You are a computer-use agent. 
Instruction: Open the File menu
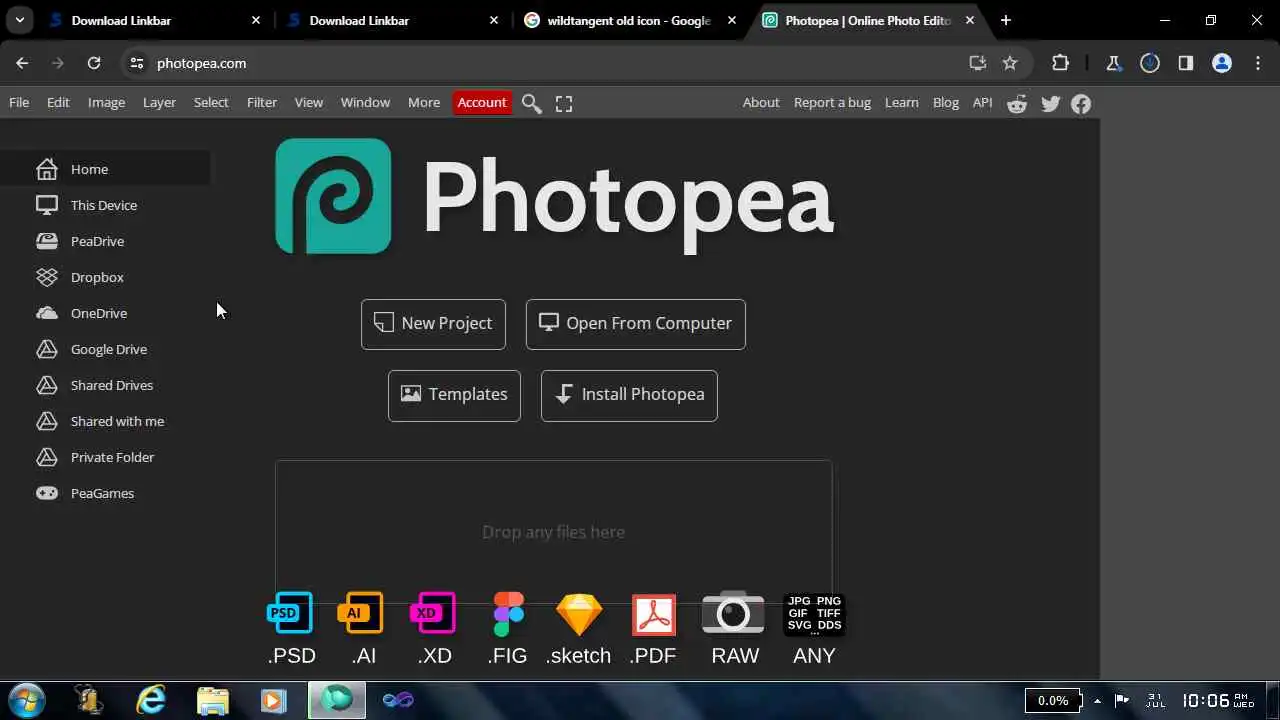[x=19, y=102]
